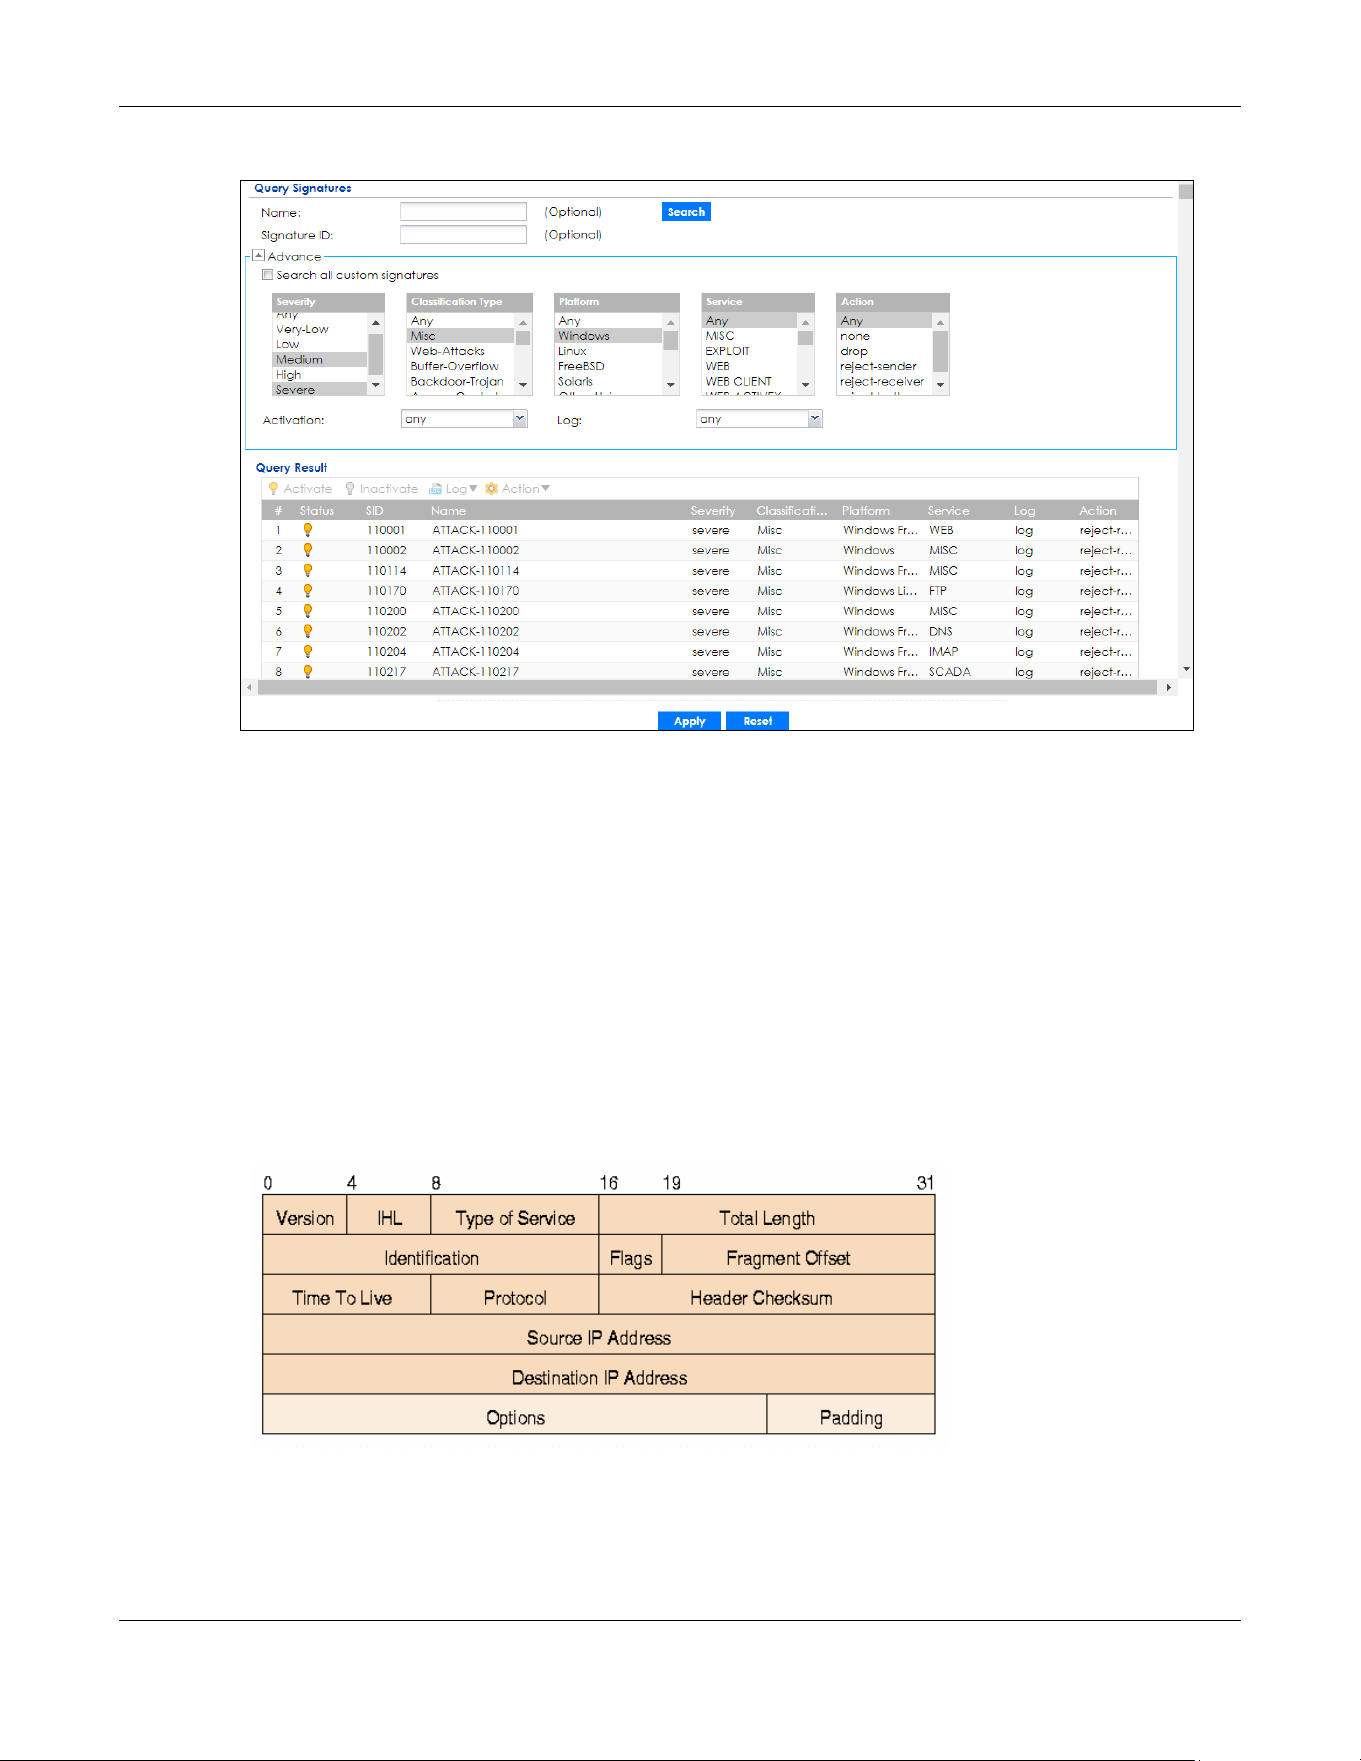This screenshot has height=1761, width=1361.
Task: Click the Search button
Action: [x=686, y=212]
